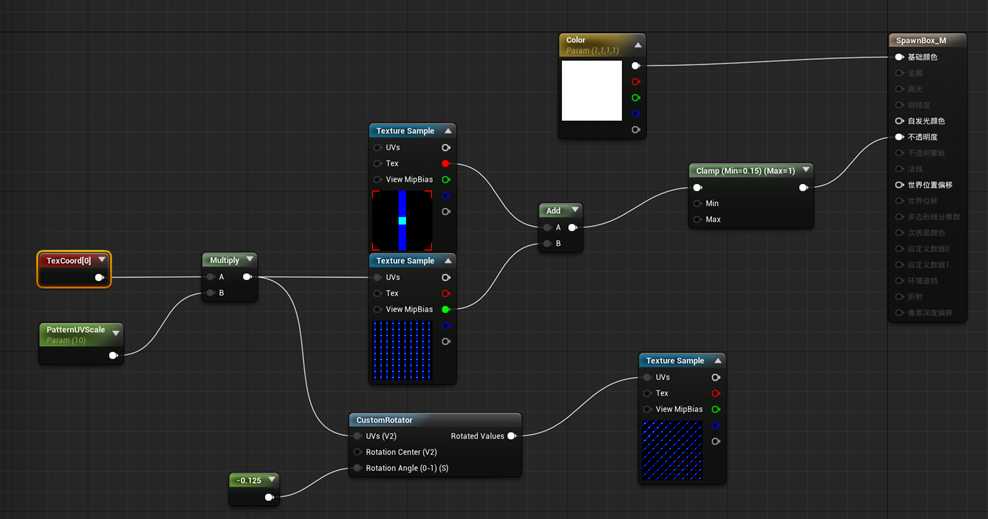The height and width of the screenshot is (519, 988).
Task: Click the vertical blue bar texture preview
Action: pyautogui.click(x=402, y=220)
